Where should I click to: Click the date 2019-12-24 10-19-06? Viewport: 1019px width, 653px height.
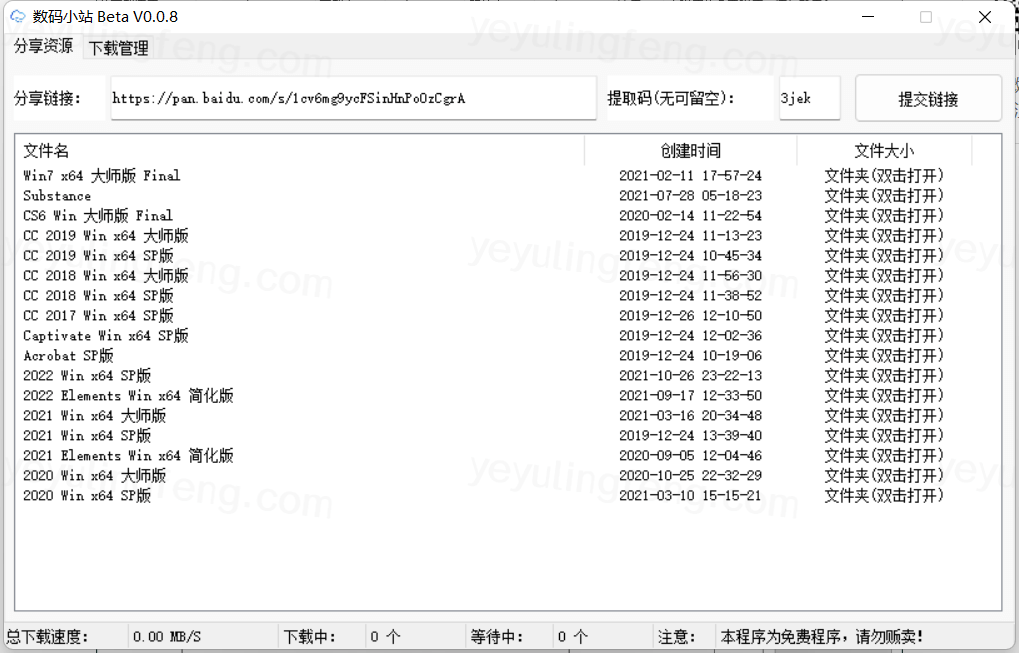click(x=690, y=355)
